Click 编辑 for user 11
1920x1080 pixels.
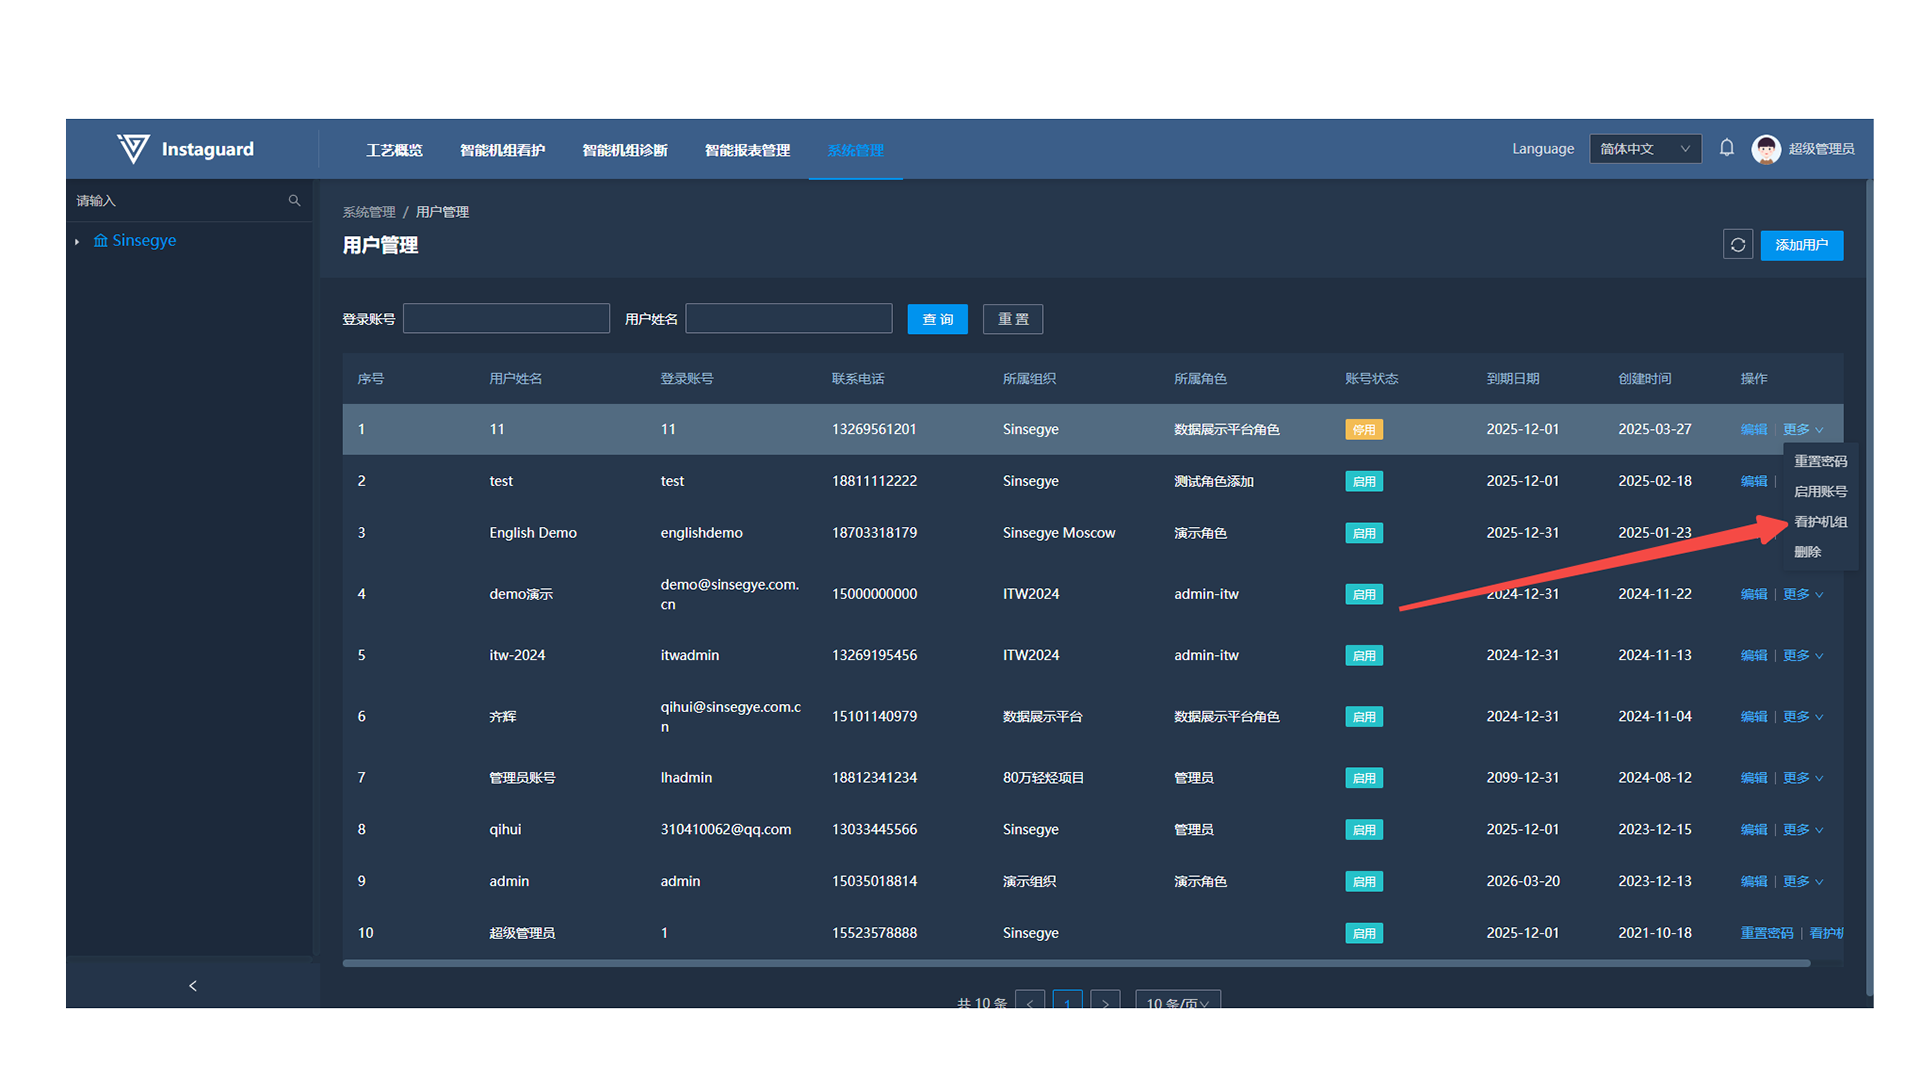[1753, 429]
